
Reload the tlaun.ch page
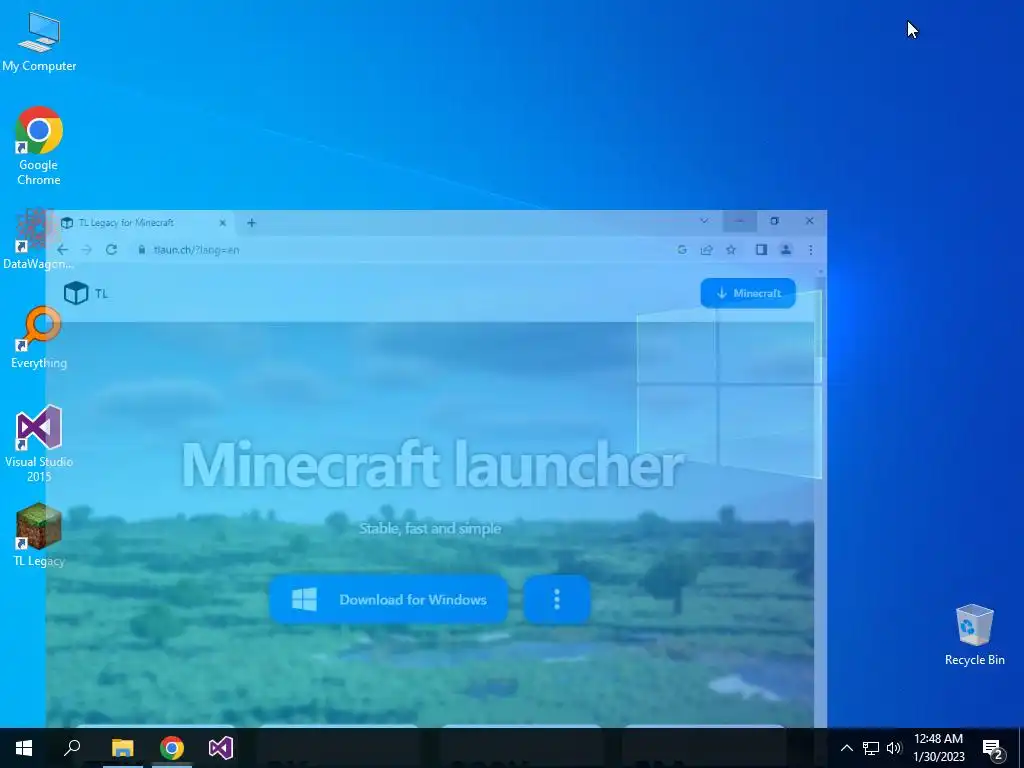tap(111, 249)
